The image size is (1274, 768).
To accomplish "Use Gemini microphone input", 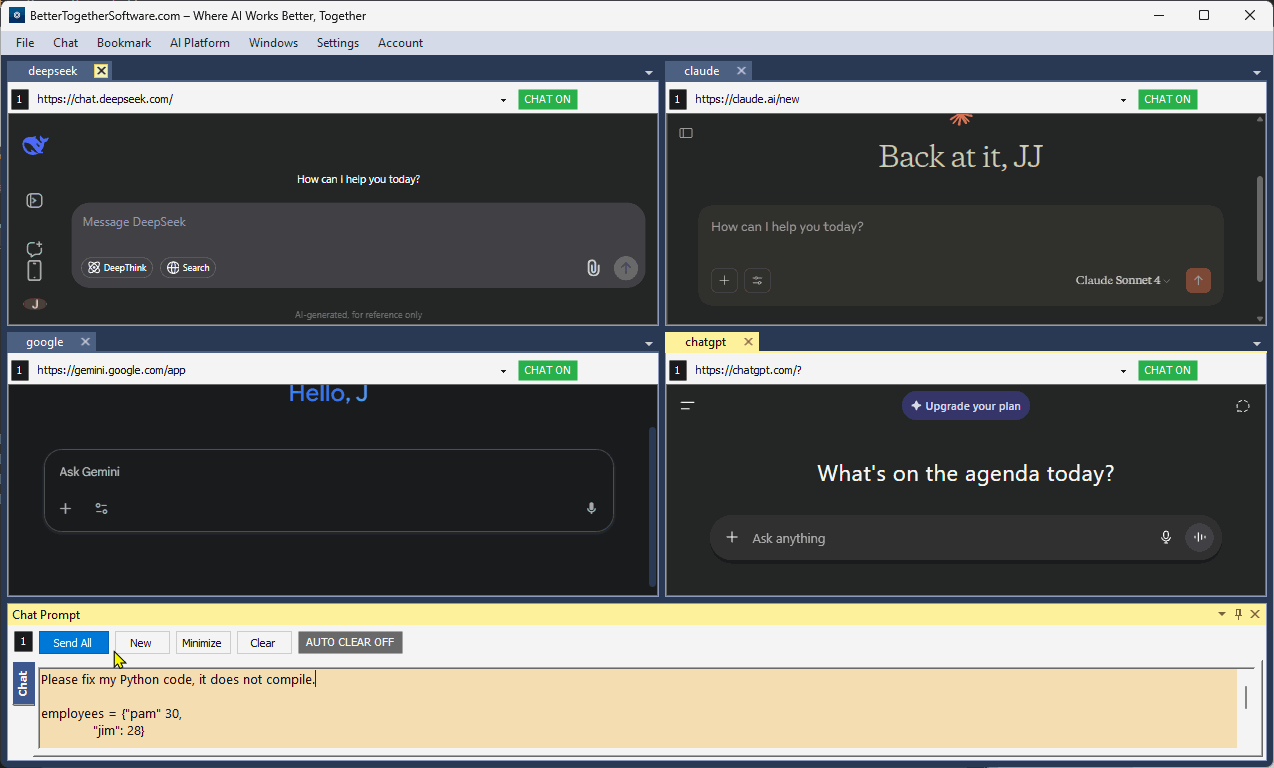I will coord(591,509).
